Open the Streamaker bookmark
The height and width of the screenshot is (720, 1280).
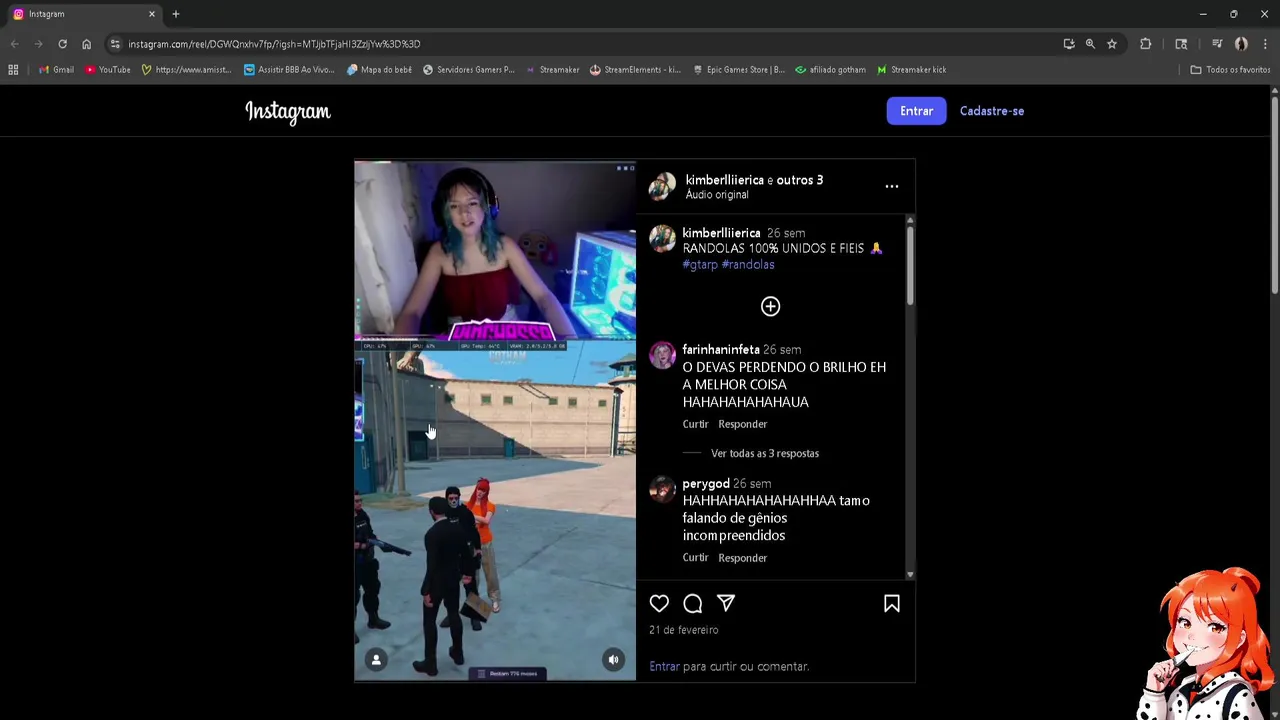click(552, 70)
